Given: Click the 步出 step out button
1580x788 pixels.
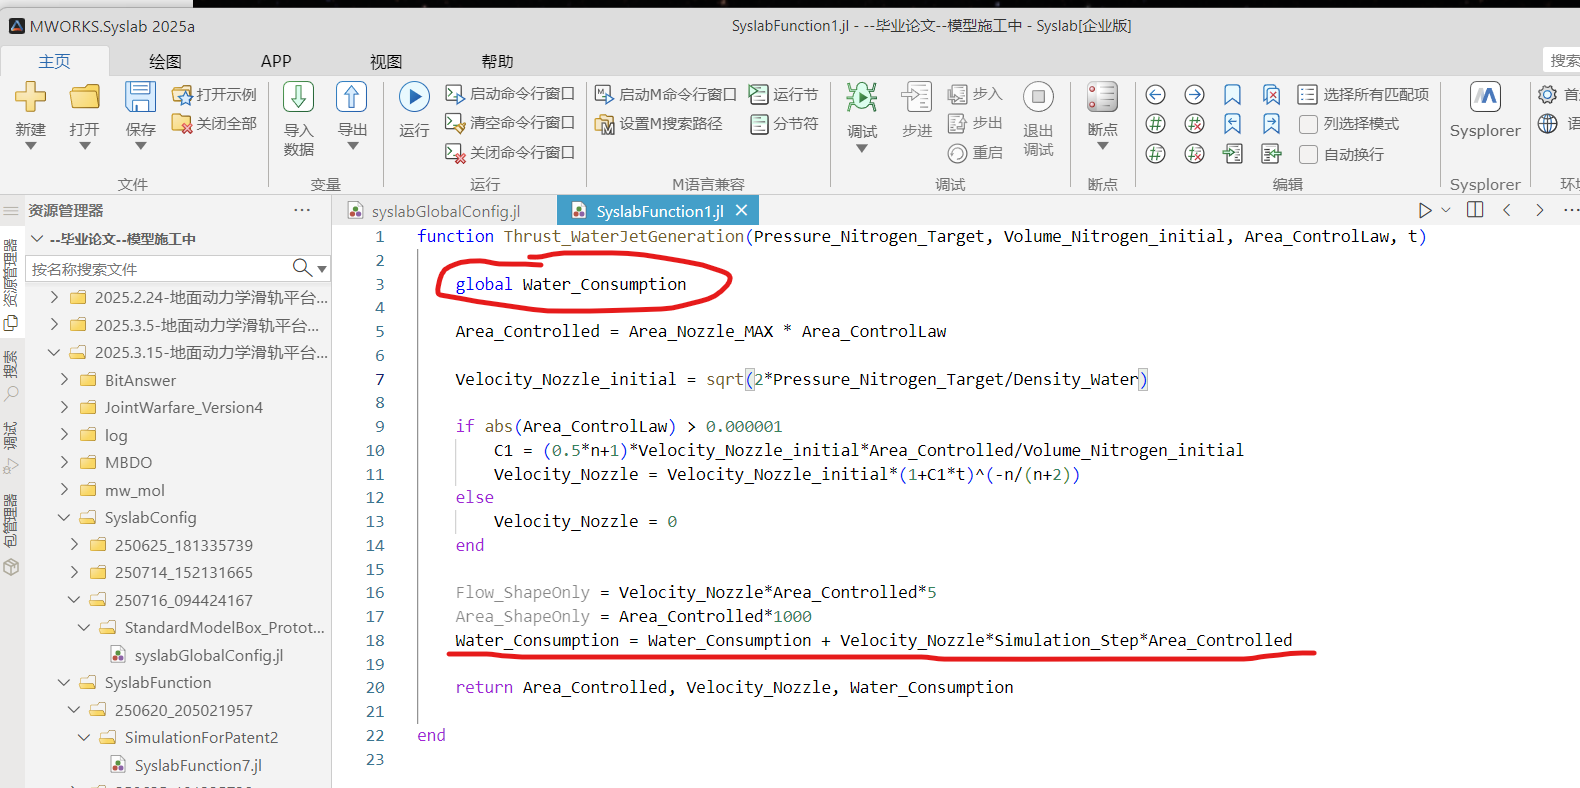Looking at the screenshot, I should tap(974, 122).
